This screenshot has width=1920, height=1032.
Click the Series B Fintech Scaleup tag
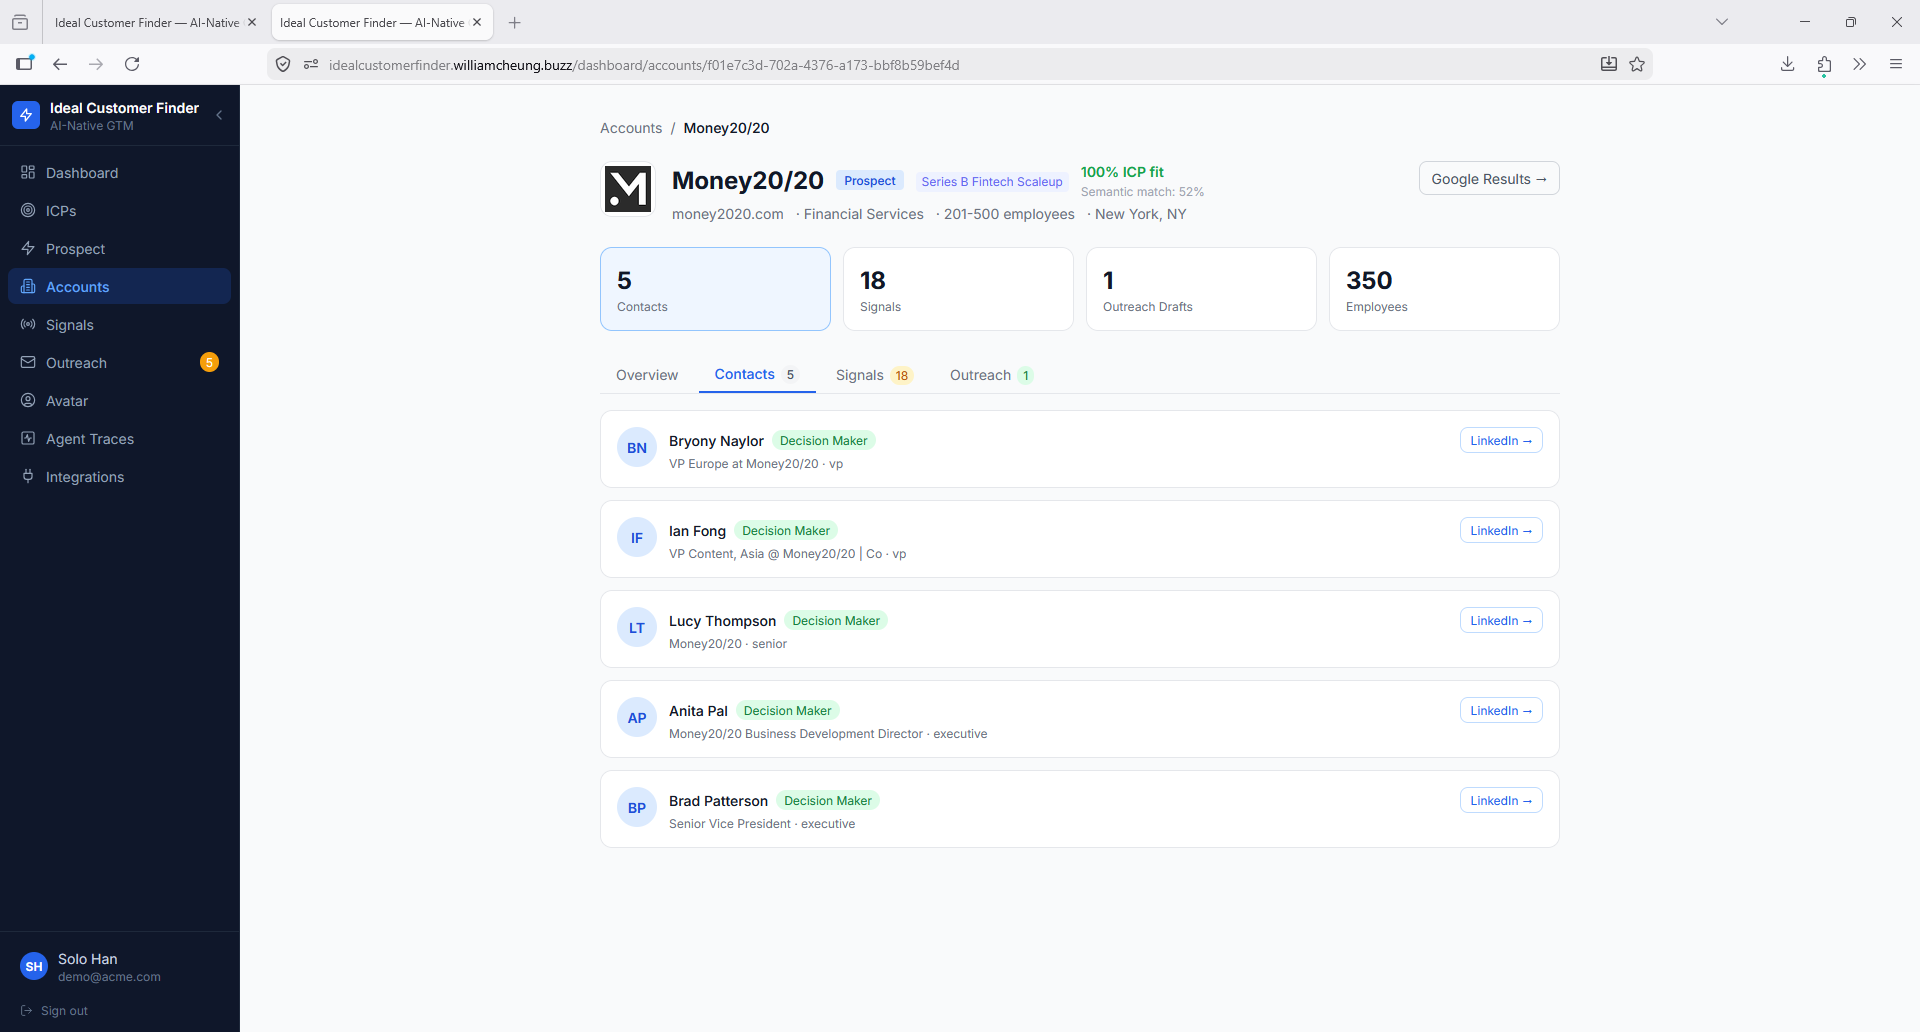(x=992, y=182)
